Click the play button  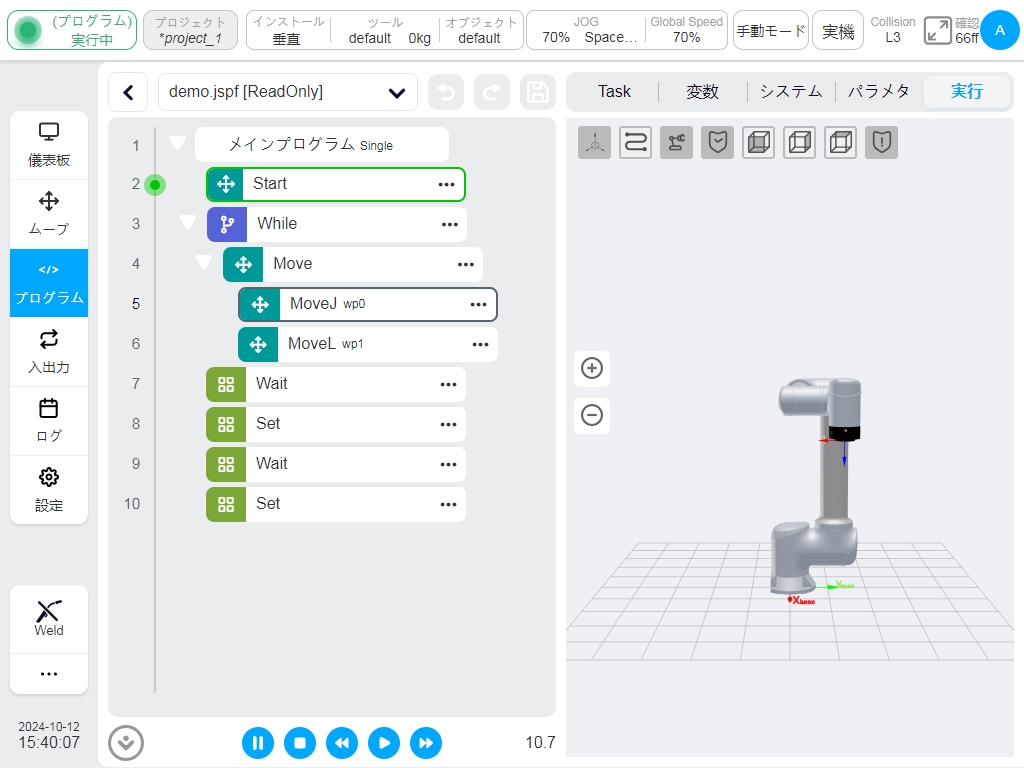[x=384, y=743]
